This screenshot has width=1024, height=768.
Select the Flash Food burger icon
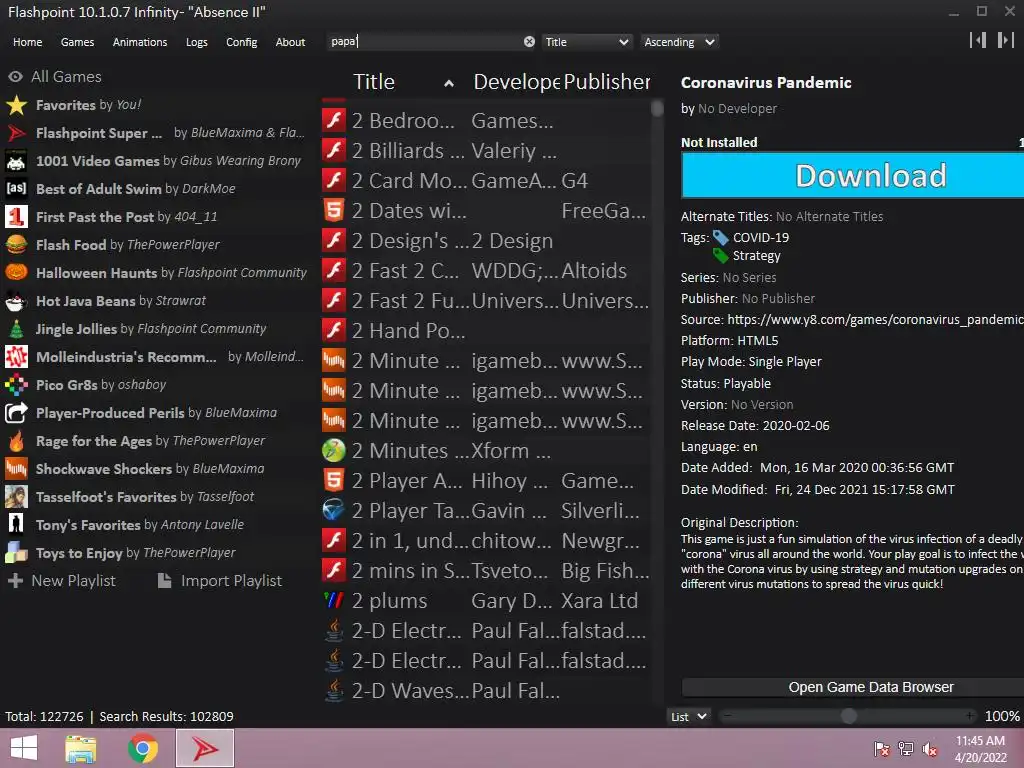click(x=16, y=245)
